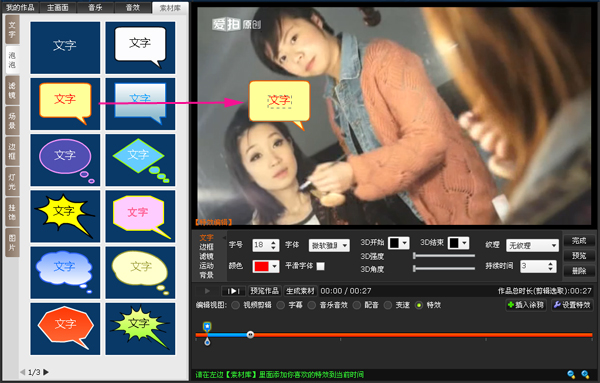Click the 预览 effect button
Image resolution: width=600 pixels, height=383 pixels.
click(x=579, y=256)
